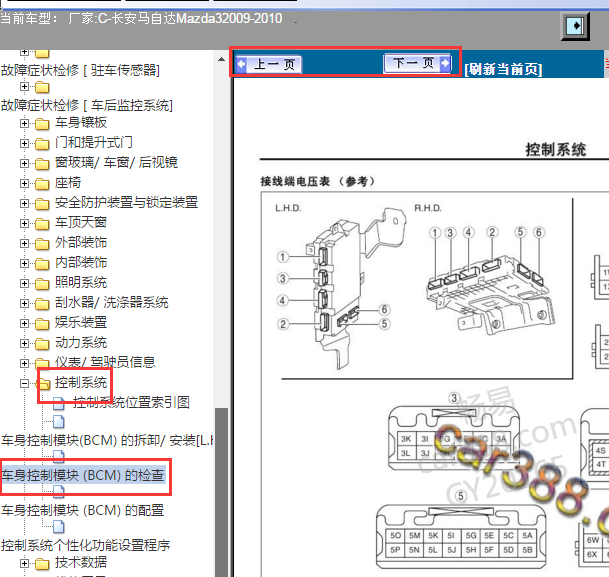This screenshot has height=577, width=609.
Task: Select the 技术数据 folder icon
Action: click(x=42, y=564)
